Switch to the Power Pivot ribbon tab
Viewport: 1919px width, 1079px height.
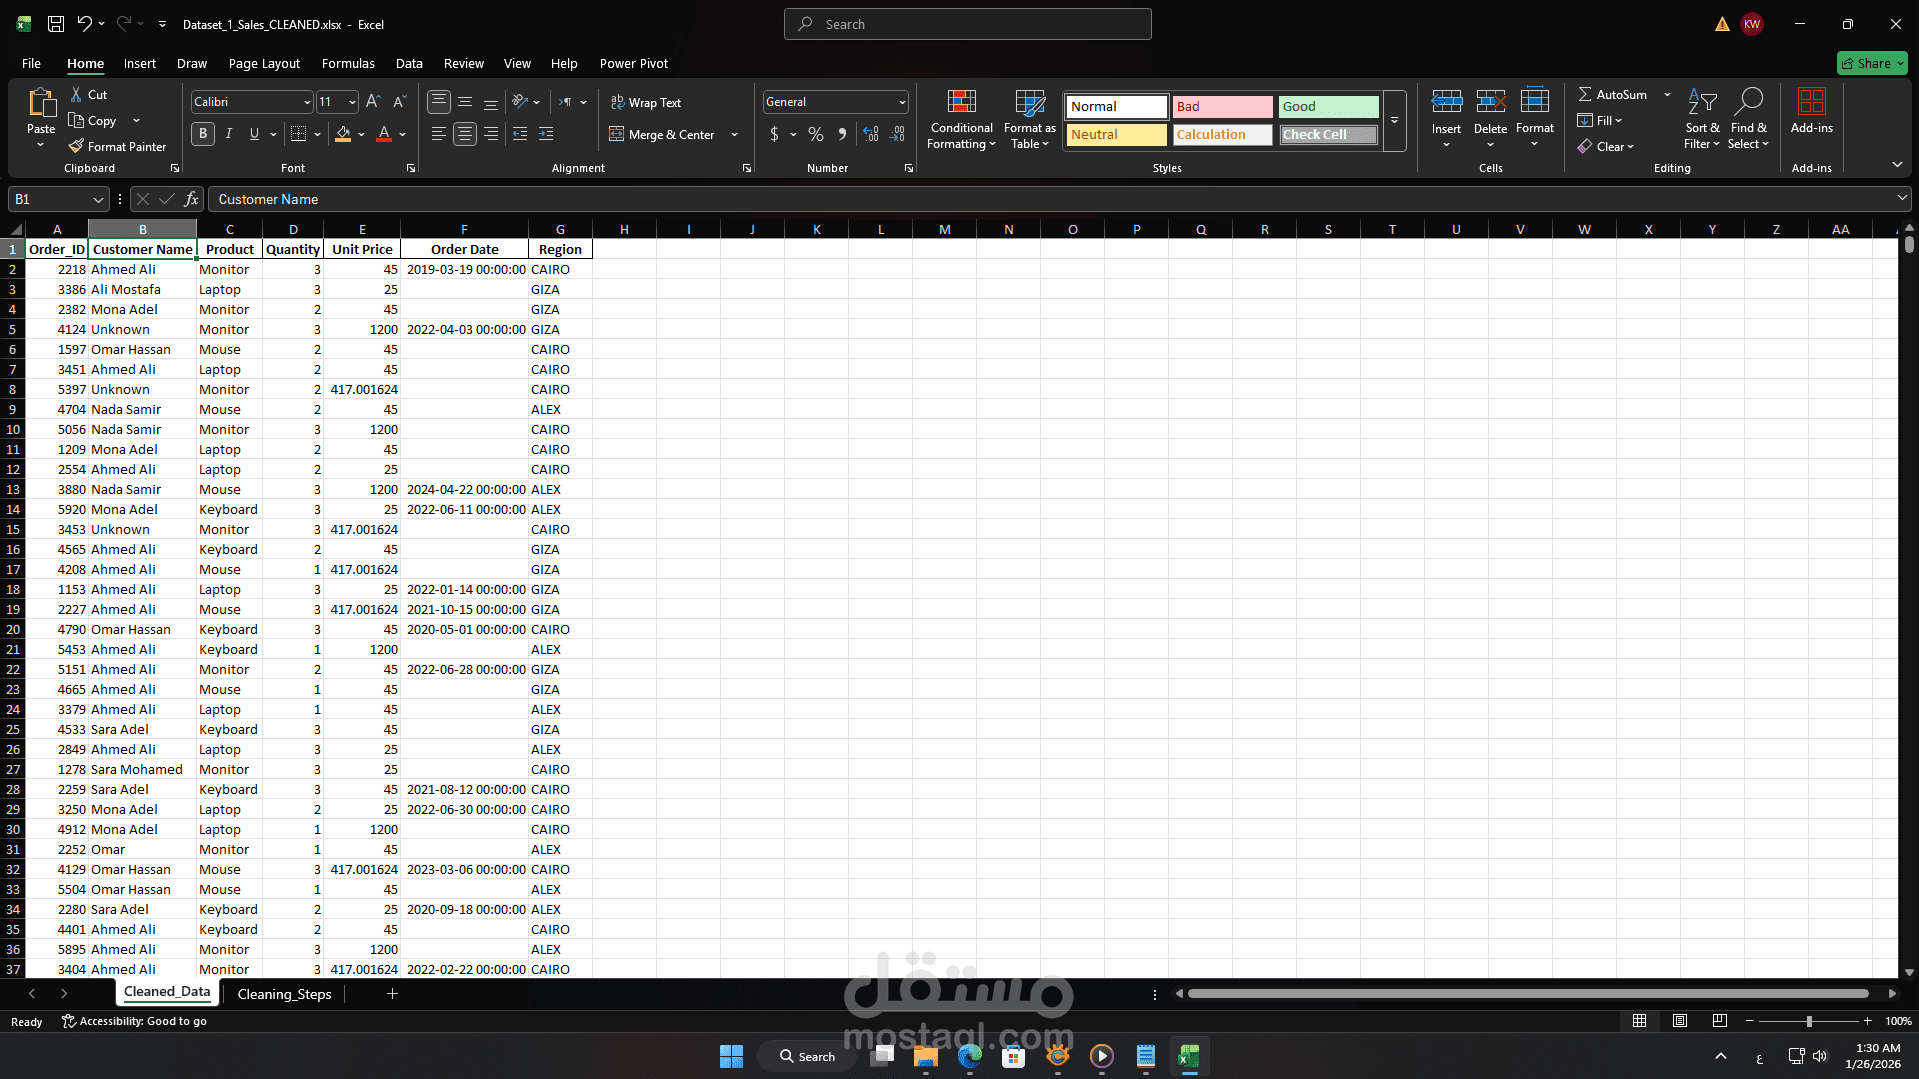pyautogui.click(x=634, y=63)
